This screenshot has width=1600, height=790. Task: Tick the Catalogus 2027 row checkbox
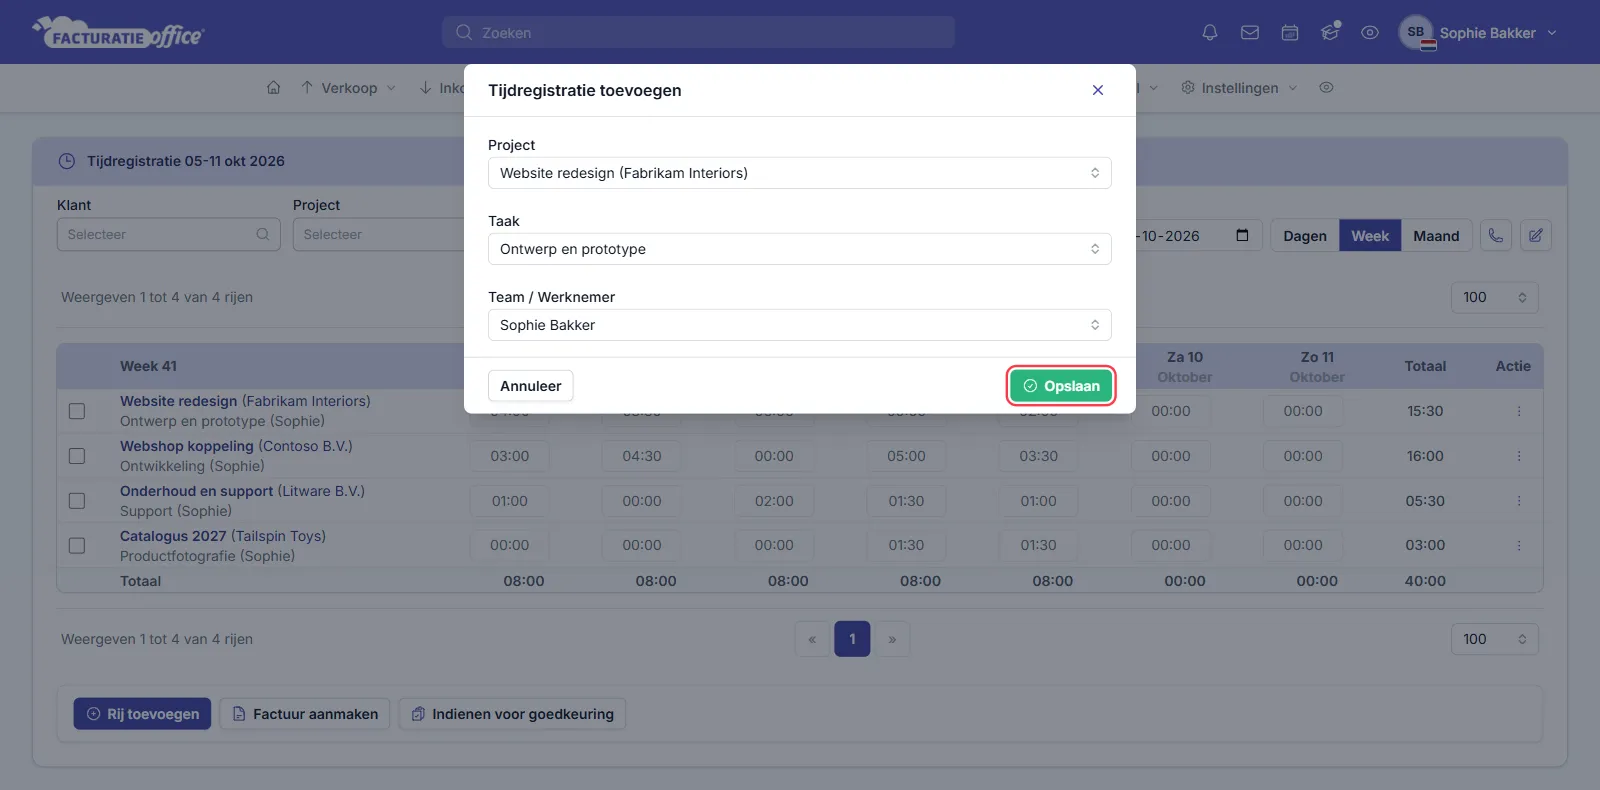(x=77, y=546)
